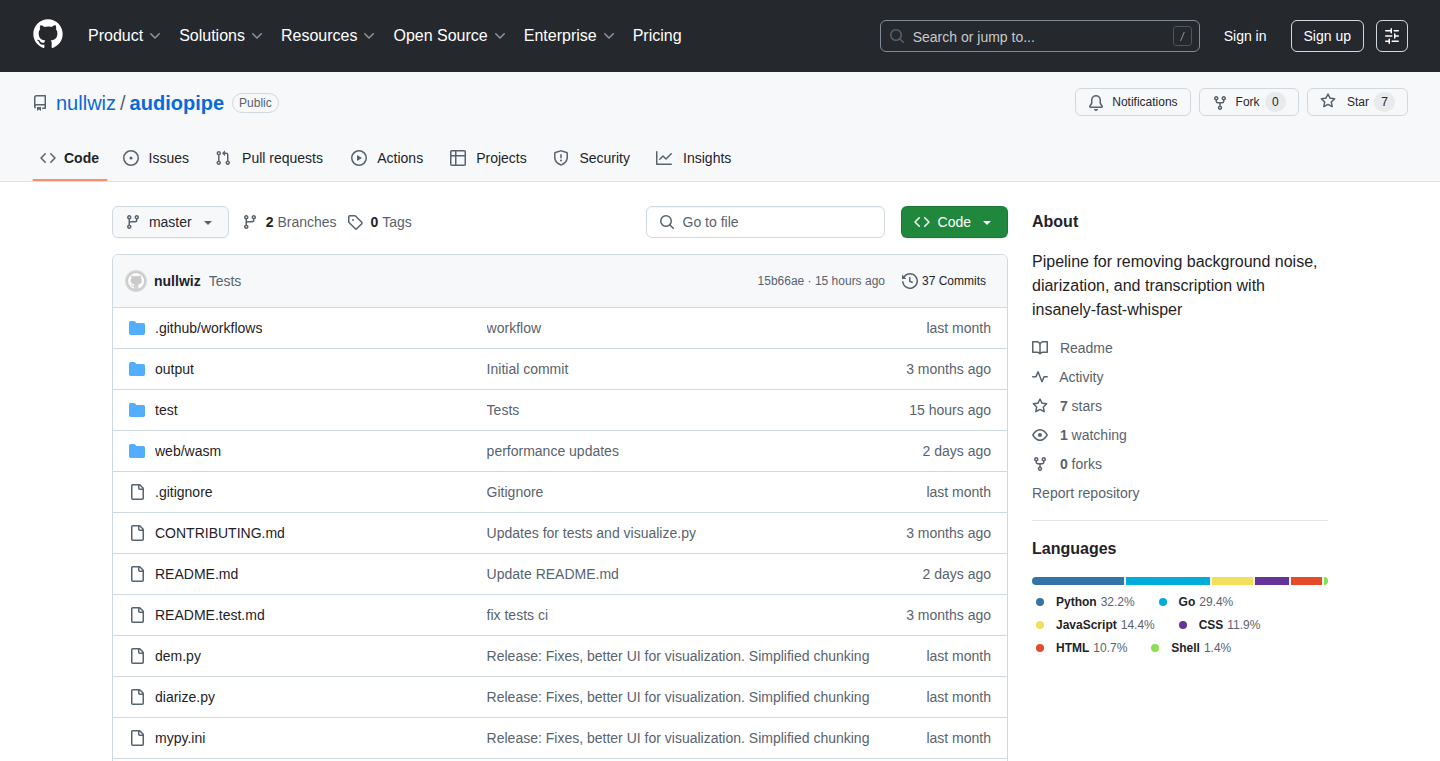
Task: Open the 'fix tests ci' commit message
Action: pos(517,615)
